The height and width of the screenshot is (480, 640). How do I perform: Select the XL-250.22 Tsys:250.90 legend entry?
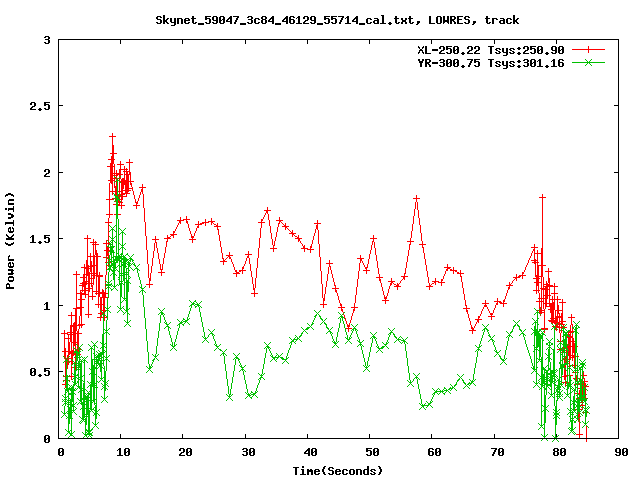491,50
